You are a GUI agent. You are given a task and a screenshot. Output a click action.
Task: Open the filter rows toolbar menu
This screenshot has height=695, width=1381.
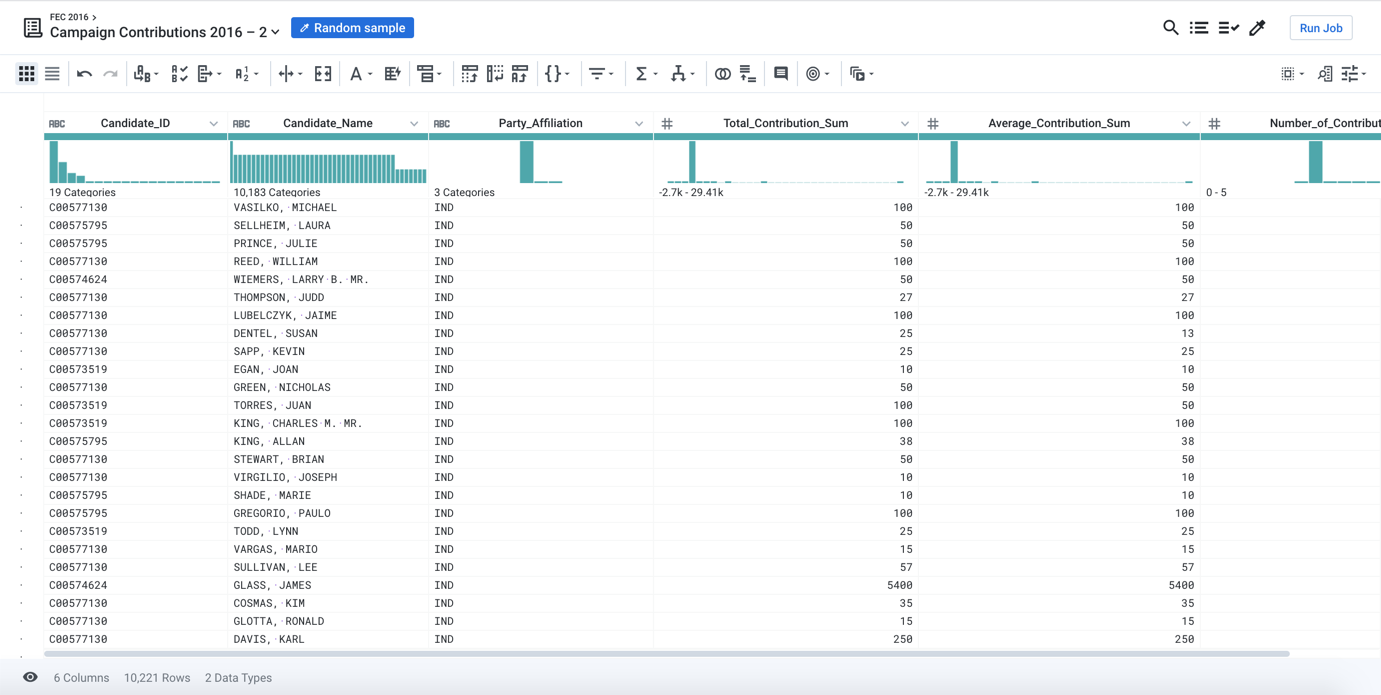[x=600, y=74]
